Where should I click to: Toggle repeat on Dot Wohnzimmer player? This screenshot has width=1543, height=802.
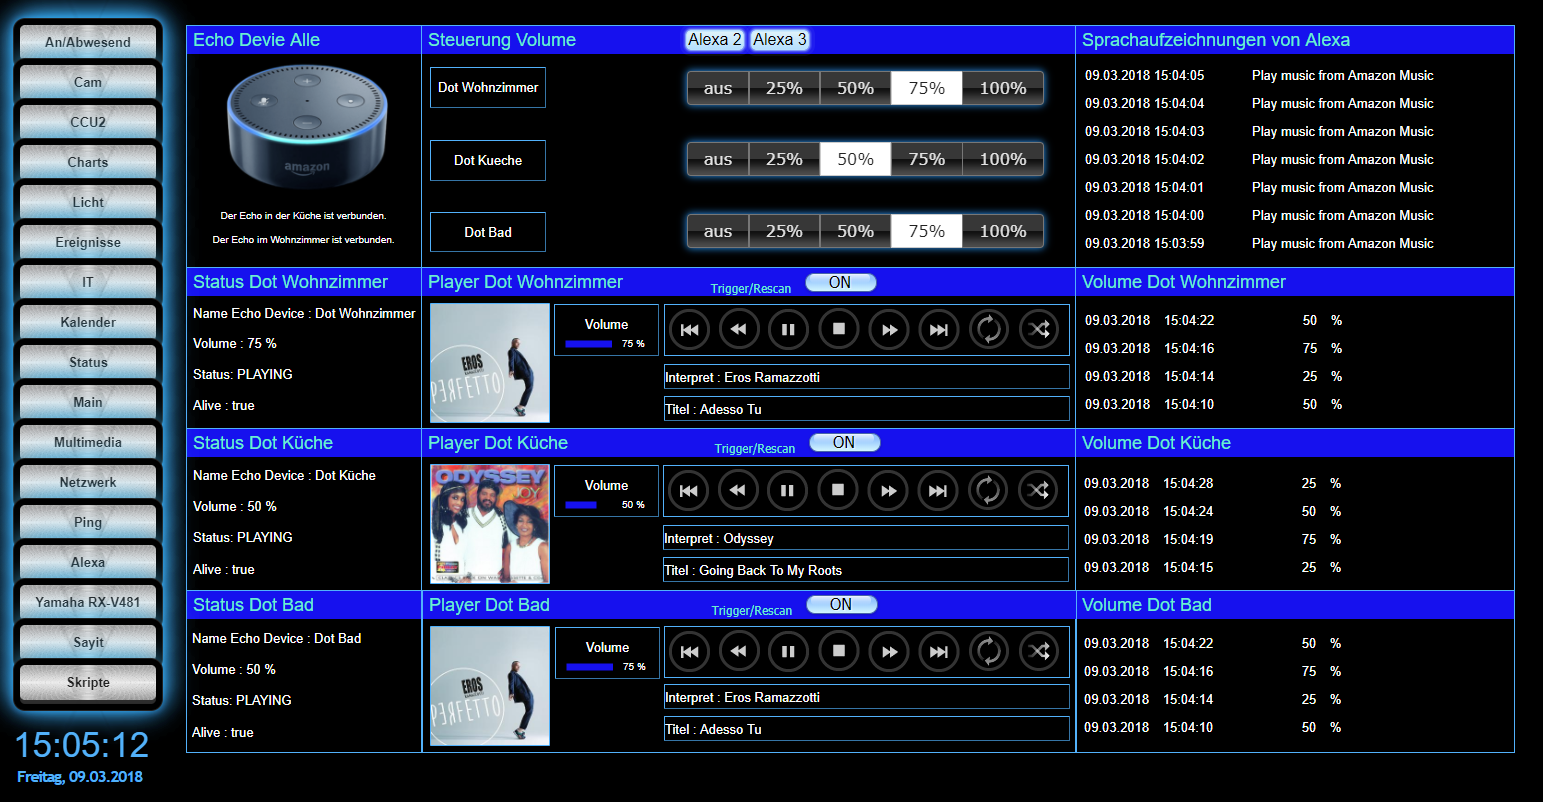(x=989, y=329)
